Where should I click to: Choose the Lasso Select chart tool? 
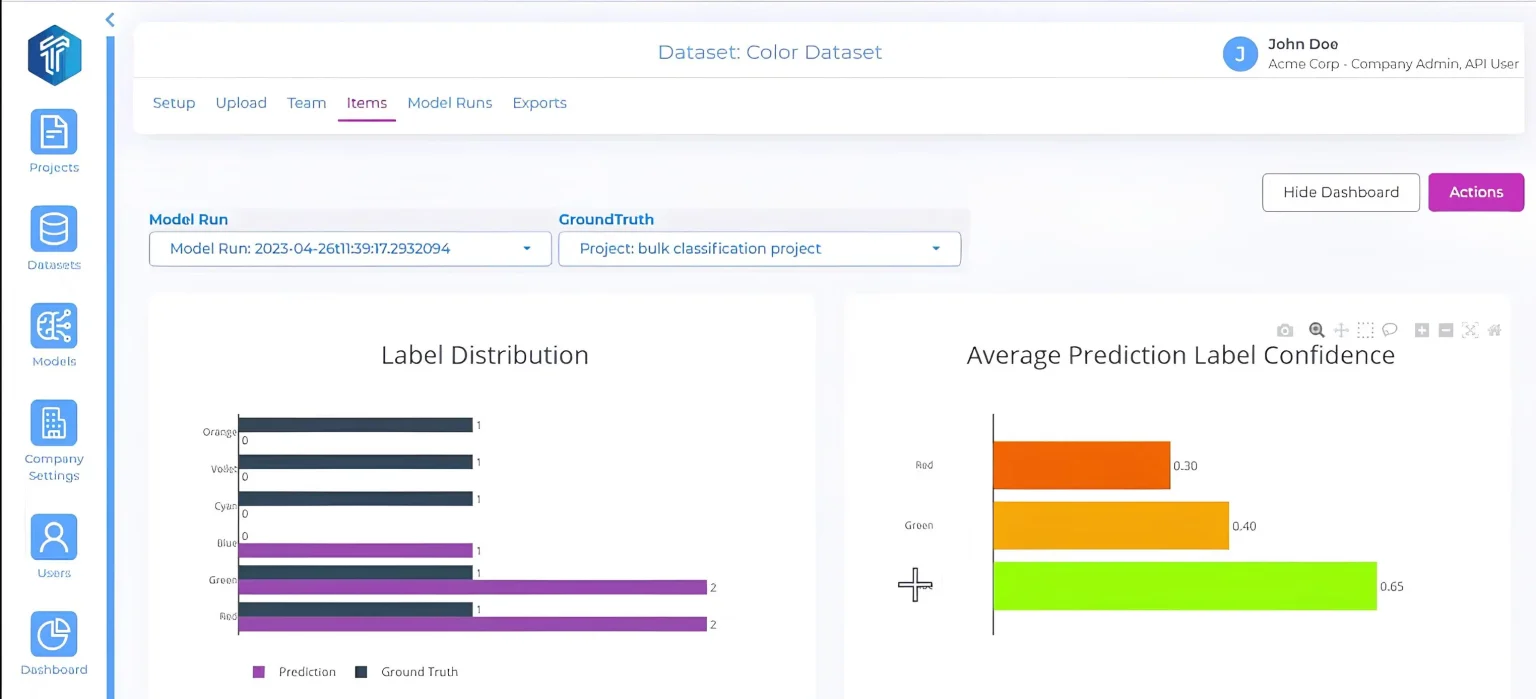click(x=1389, y=330)
